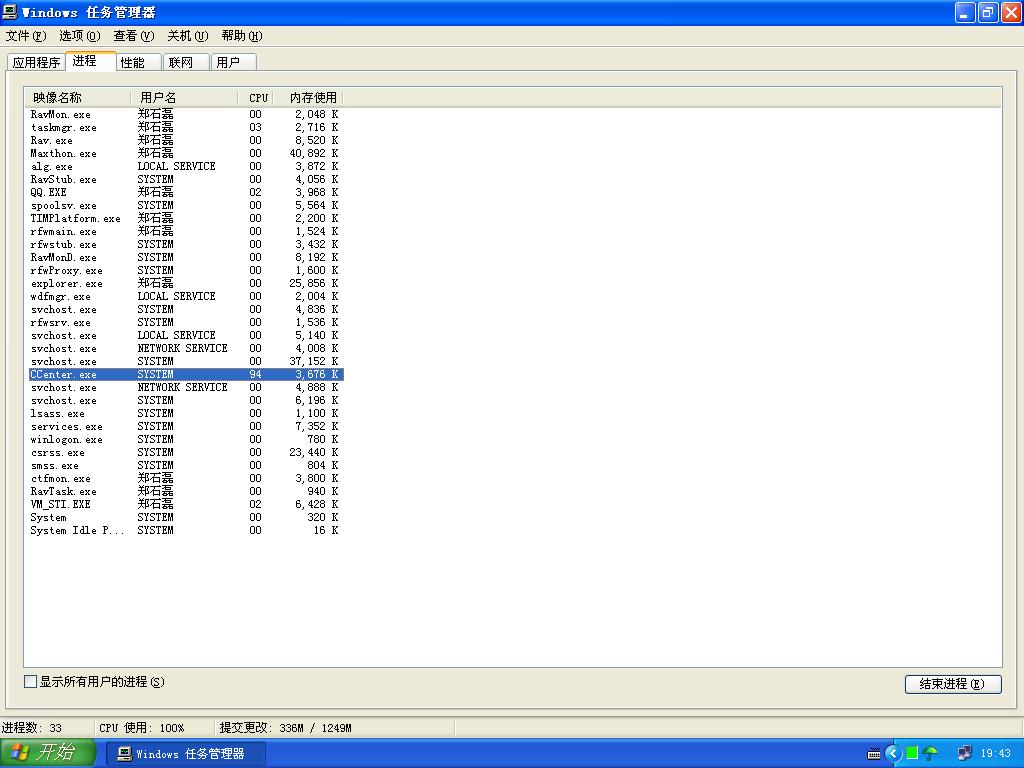Click the svchost.exe row using 37,152 K
This screenshot has height=768, width=1024.
(x=185, y=362)
